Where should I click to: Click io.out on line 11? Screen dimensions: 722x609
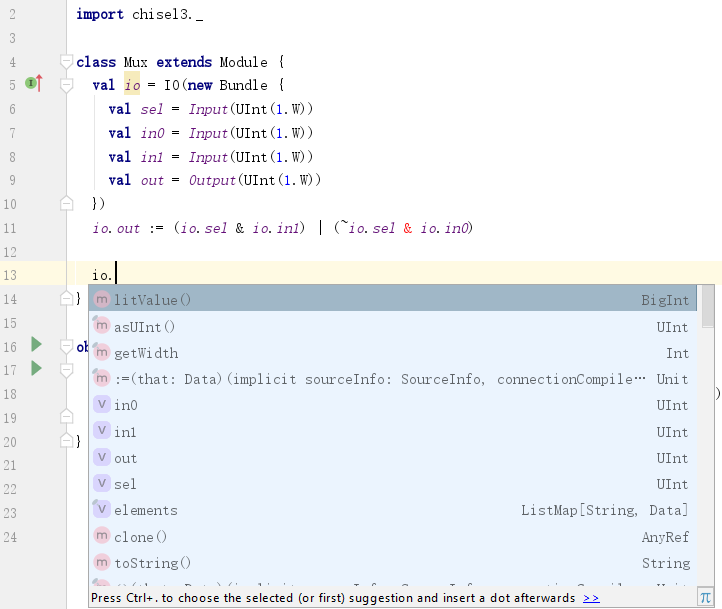[116, 228]
